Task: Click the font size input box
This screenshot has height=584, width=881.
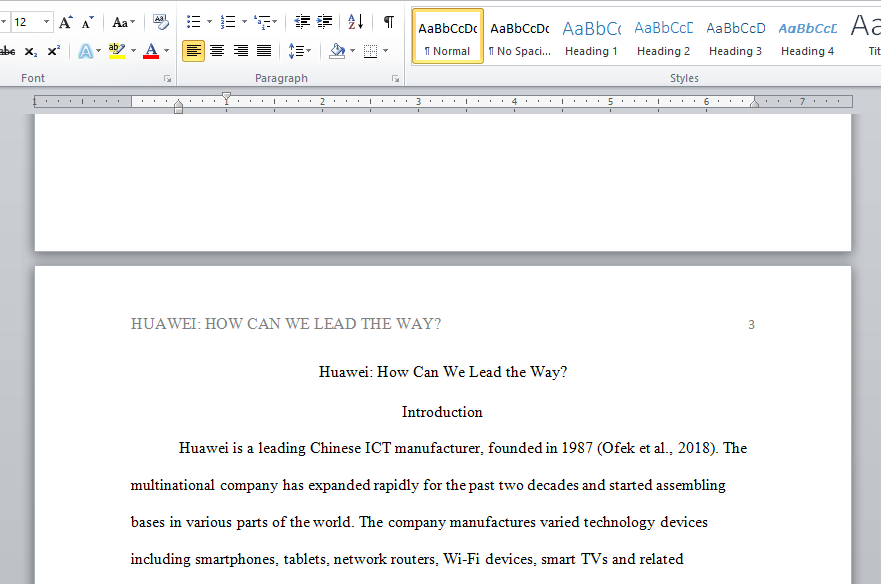Action: (x=26, y=22)
